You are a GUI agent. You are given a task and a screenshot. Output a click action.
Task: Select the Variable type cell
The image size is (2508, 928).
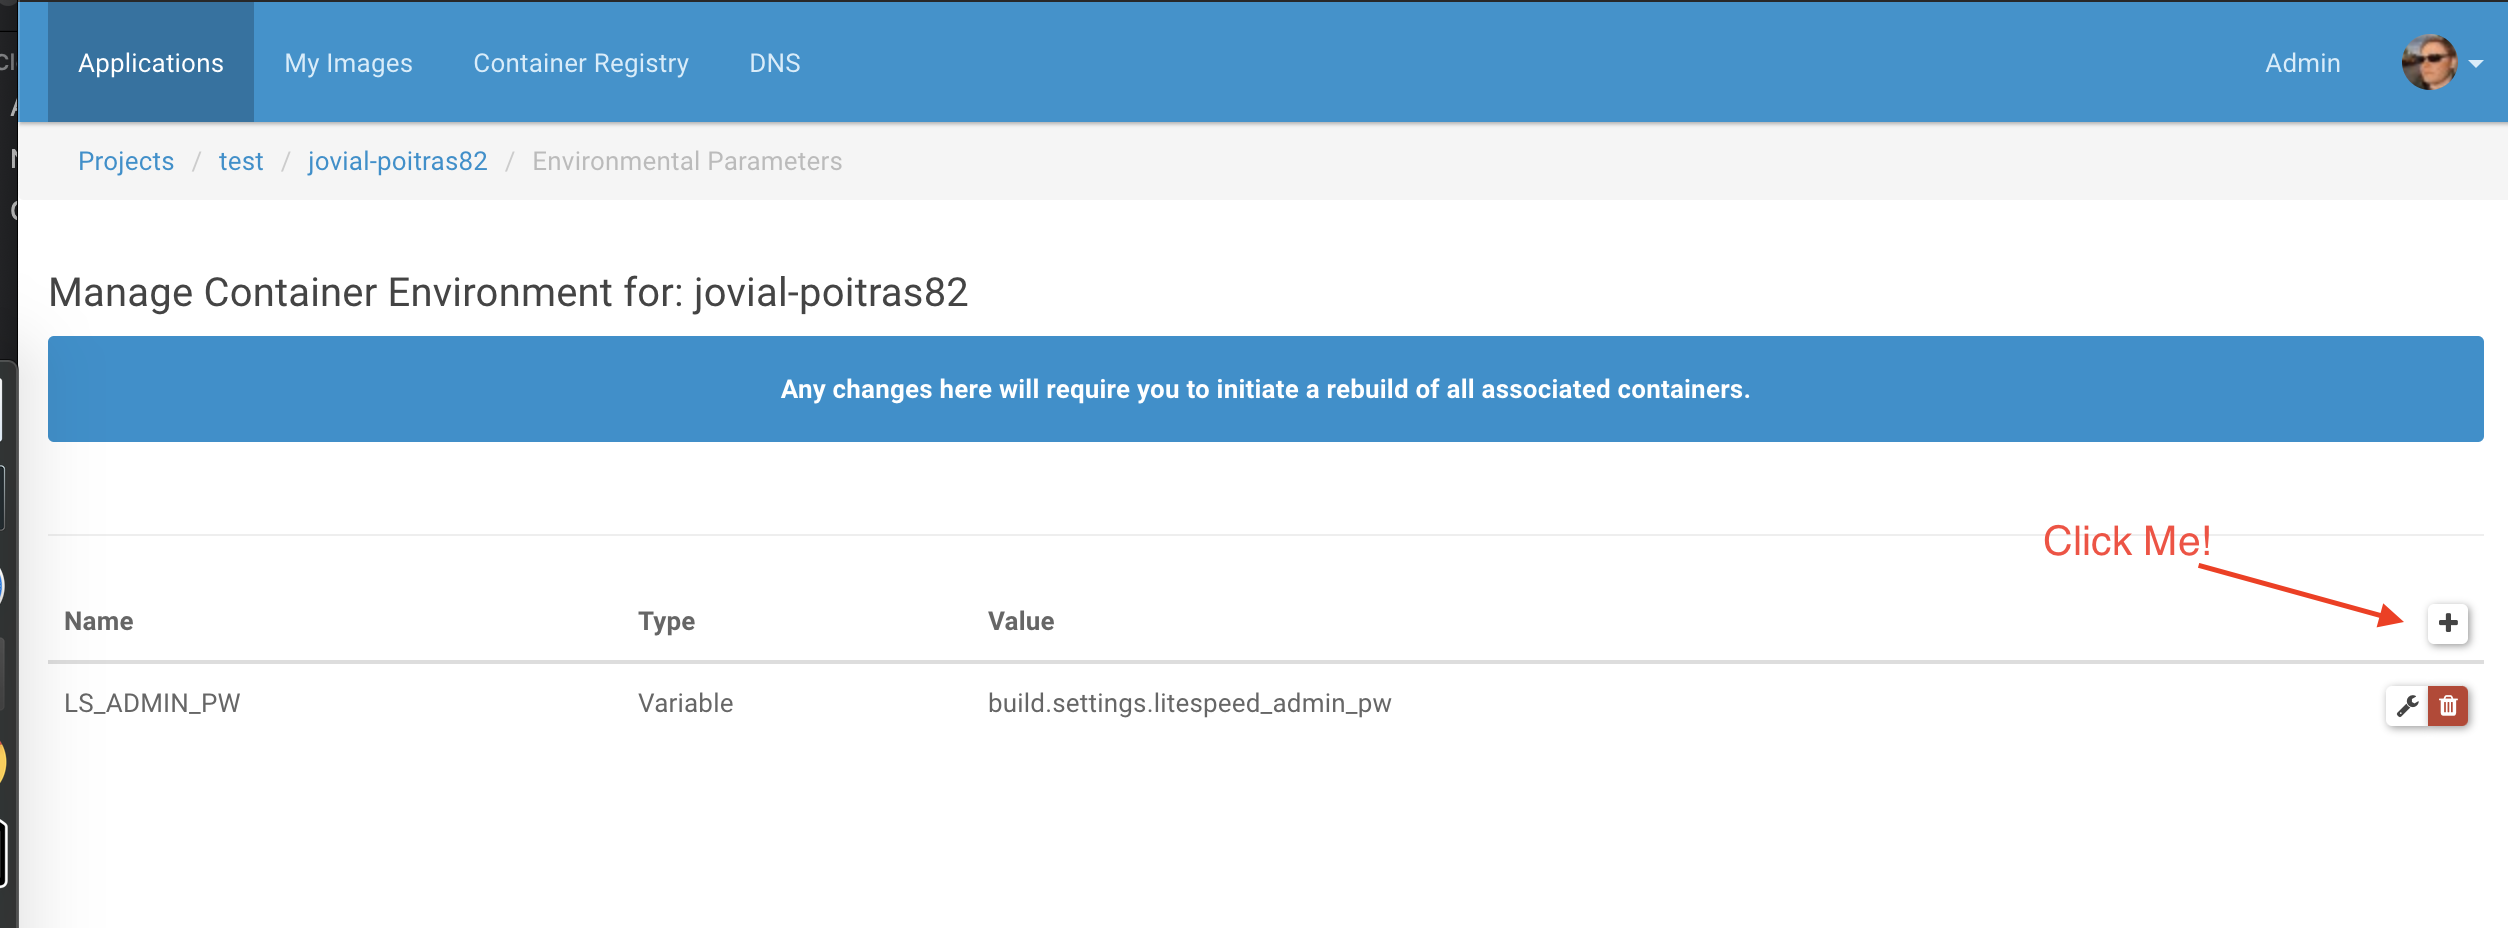point(686,703)
